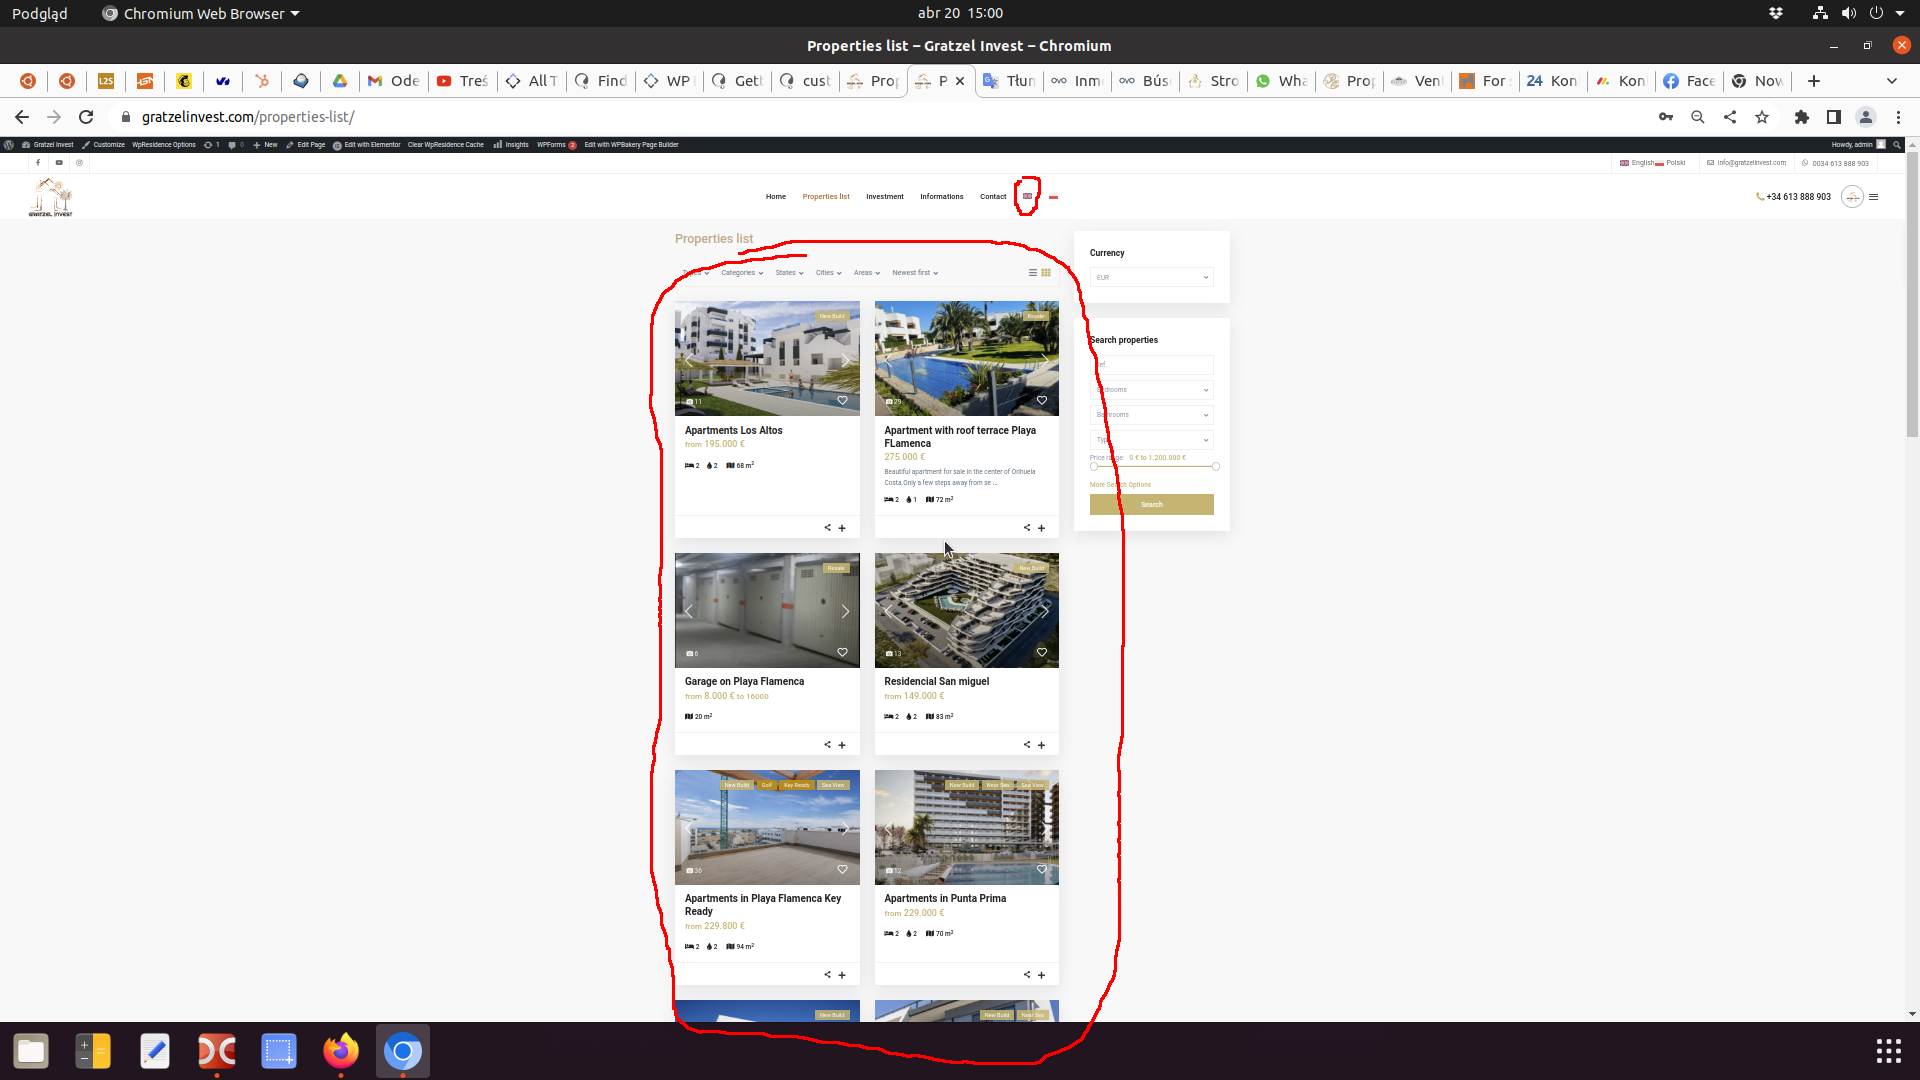Expand the Newest first sort dropdown

tap(915, 272)
